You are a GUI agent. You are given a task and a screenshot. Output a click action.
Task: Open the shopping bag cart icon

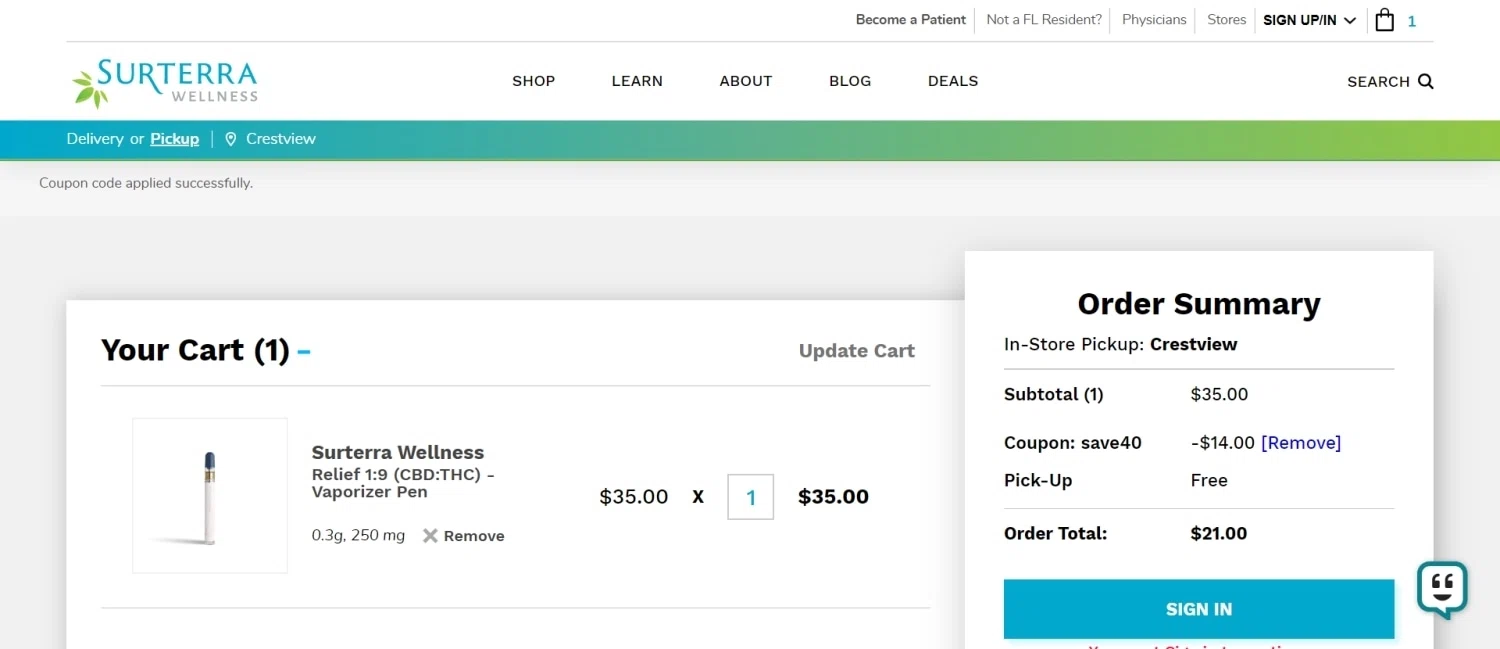(x=1385, y=20)
